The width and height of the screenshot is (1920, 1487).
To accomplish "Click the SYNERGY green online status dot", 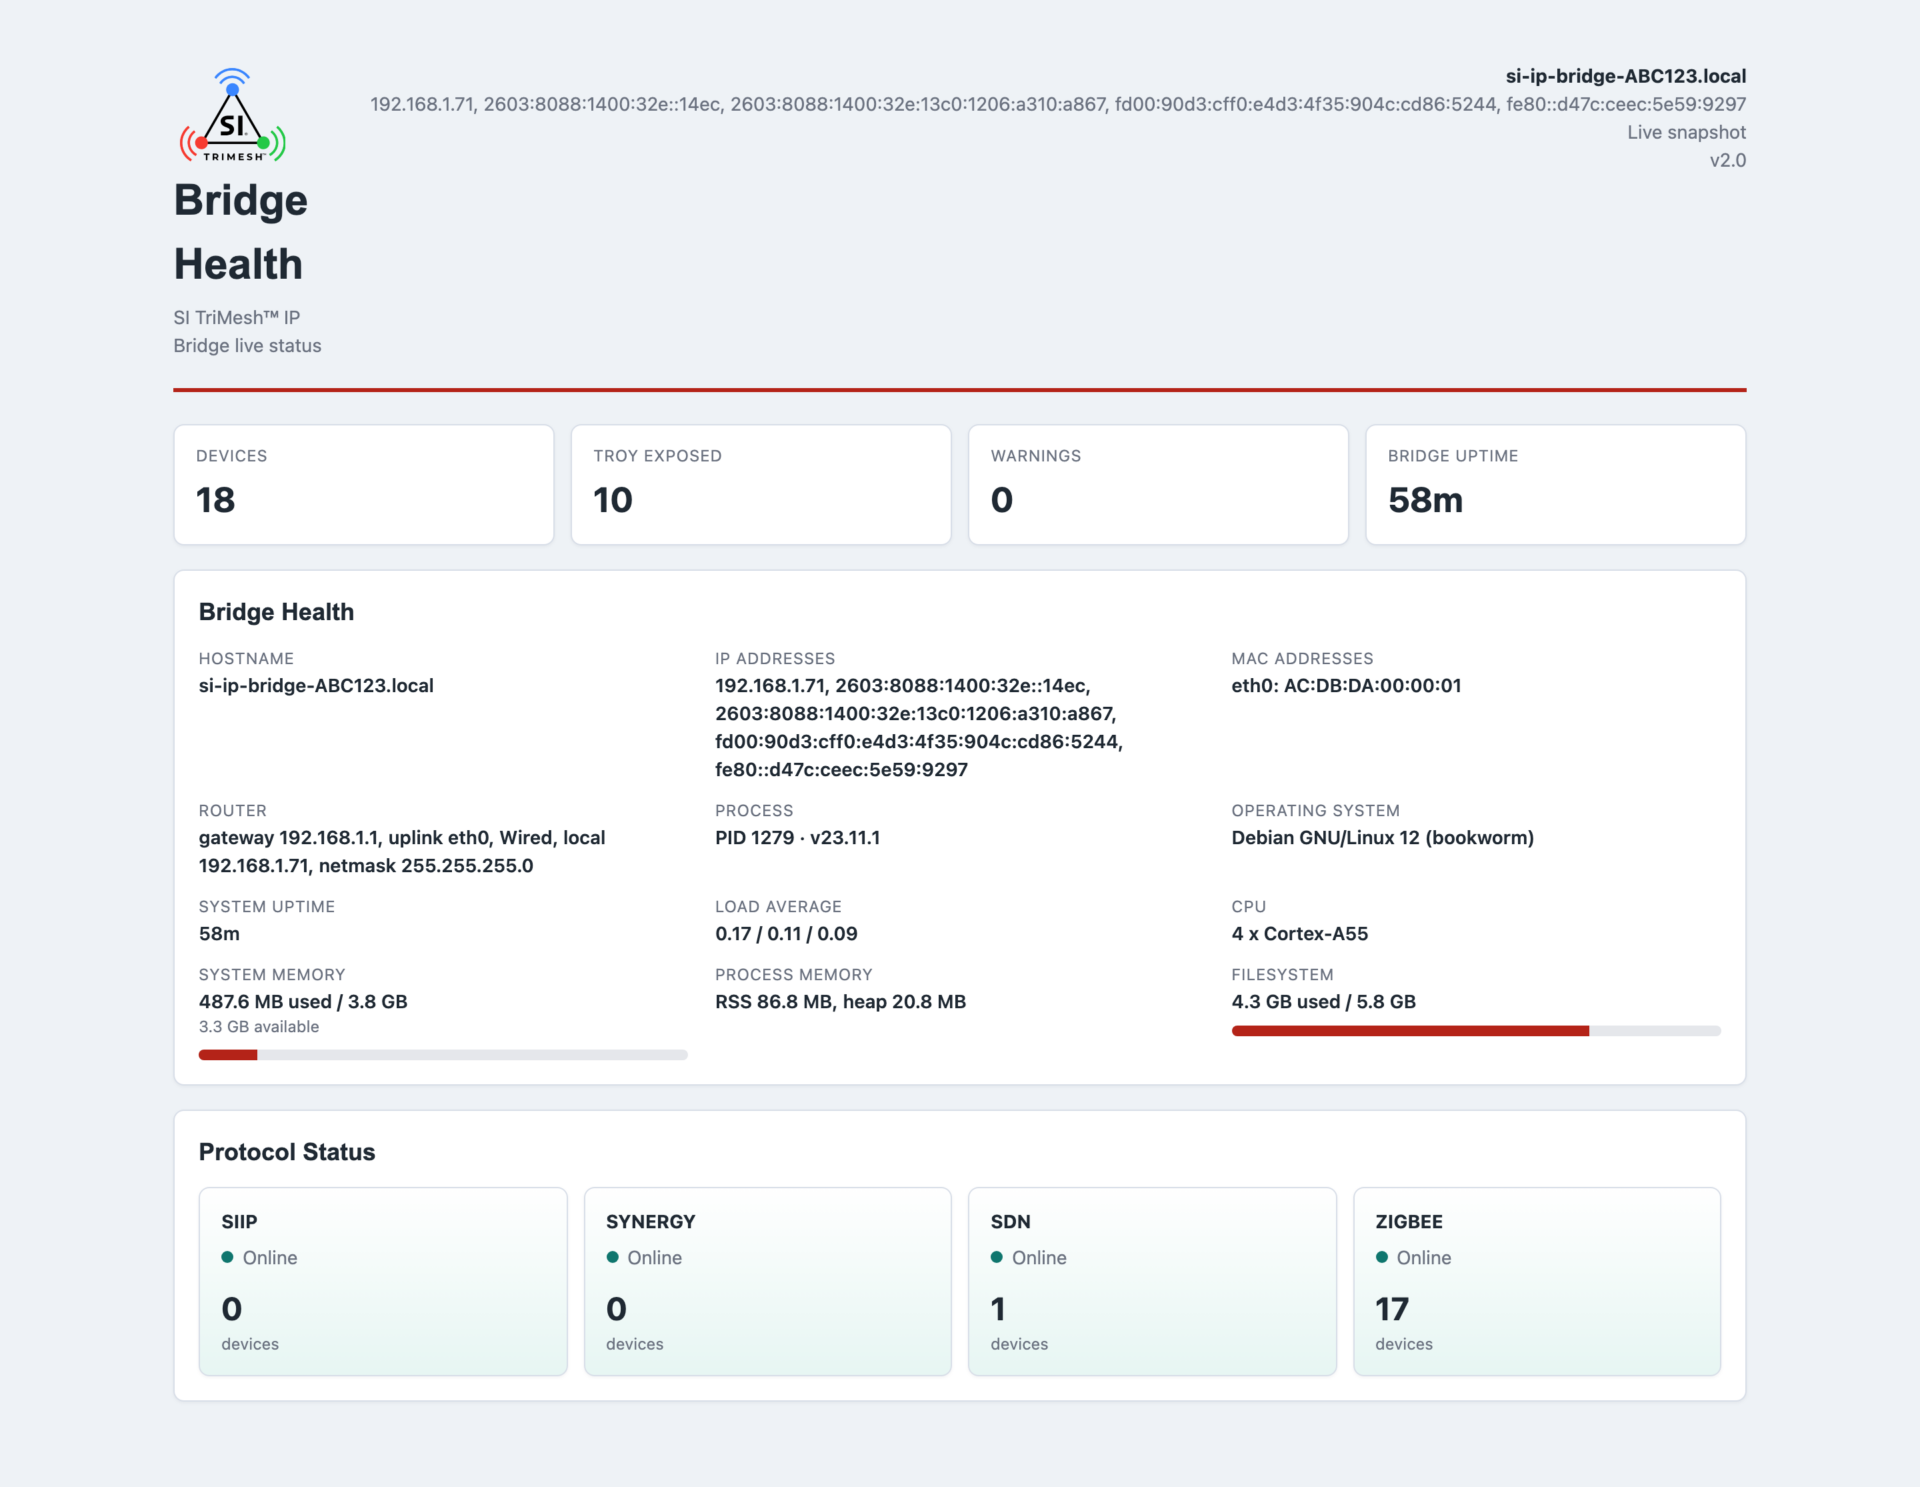I will pos(612,1257).
